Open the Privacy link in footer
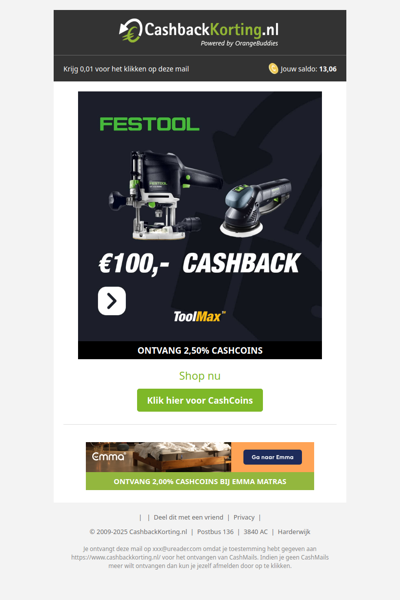400x600 pixels. point(244,517)
